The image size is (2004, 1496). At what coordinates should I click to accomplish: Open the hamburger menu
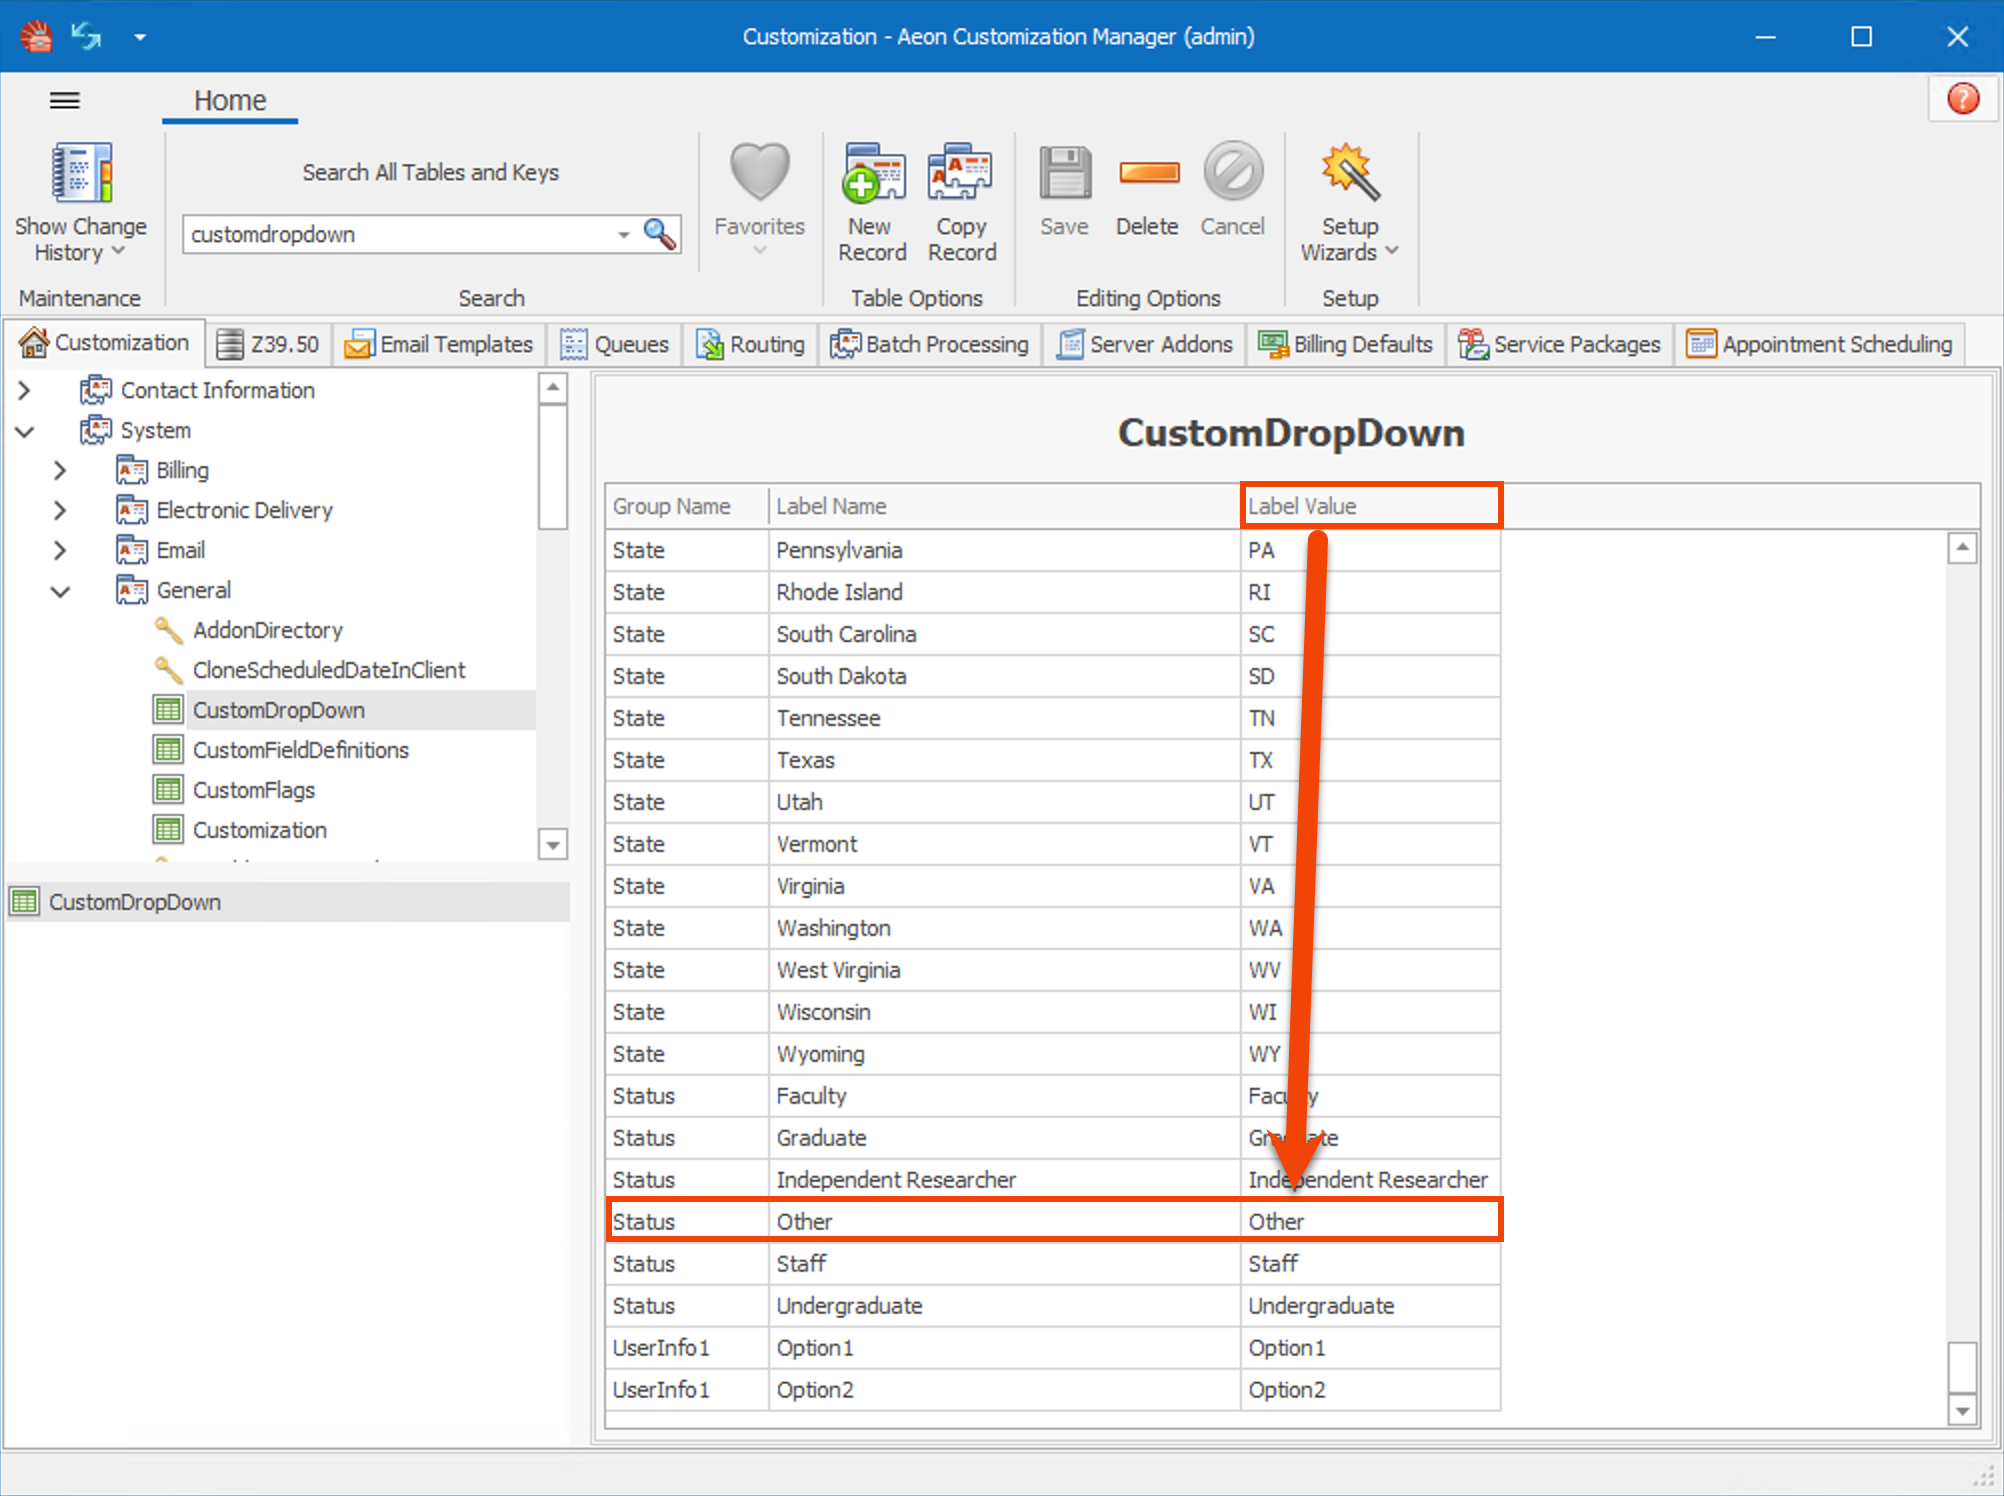pos(64,100)
